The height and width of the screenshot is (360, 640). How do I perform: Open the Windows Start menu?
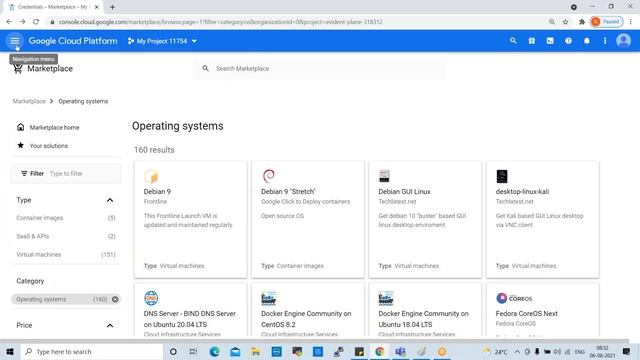tap(10, 351)
